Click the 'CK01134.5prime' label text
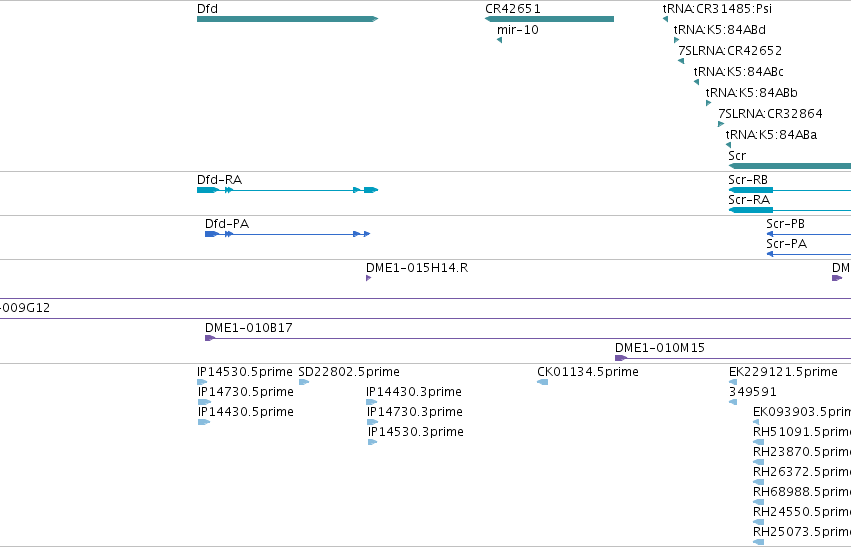851x547 pixels. point(588,372)
